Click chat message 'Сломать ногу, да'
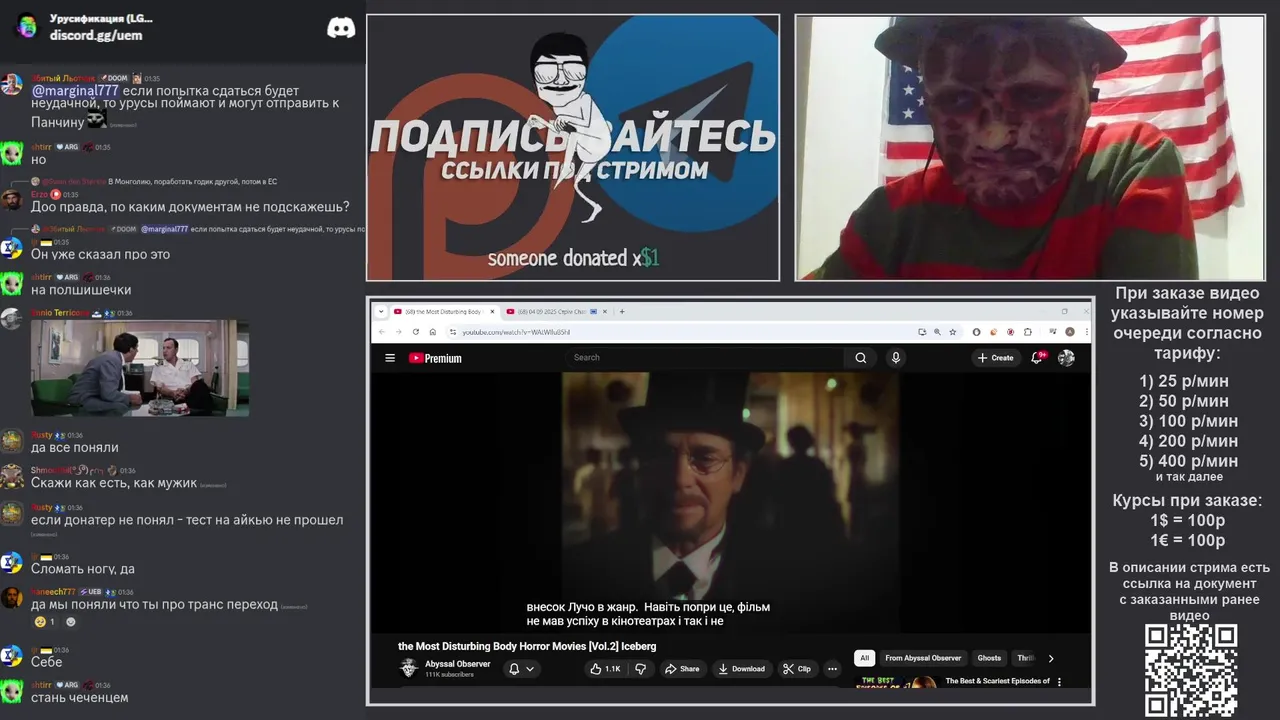Viewport: 1280px width, 720px height. click(x=82, y=569)
